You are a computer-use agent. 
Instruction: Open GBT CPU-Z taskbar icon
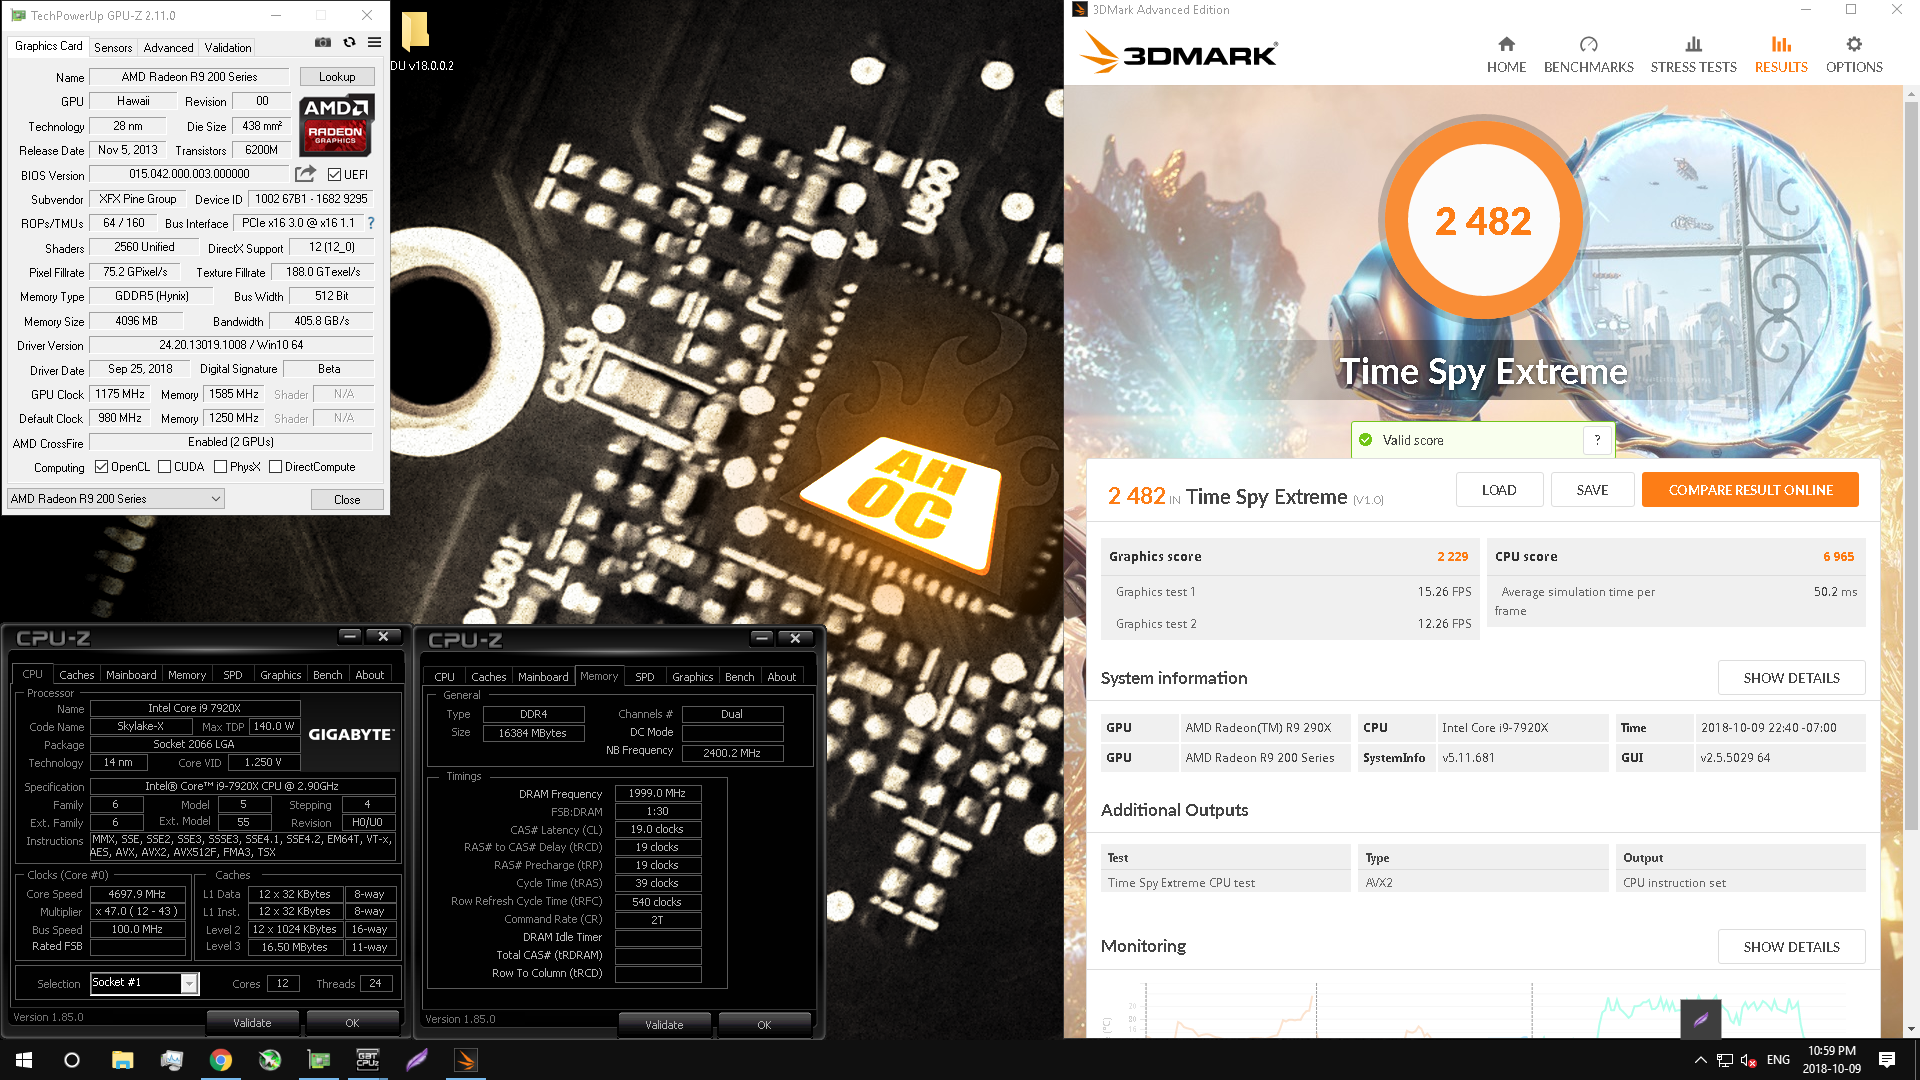[x=368, y=1060]
